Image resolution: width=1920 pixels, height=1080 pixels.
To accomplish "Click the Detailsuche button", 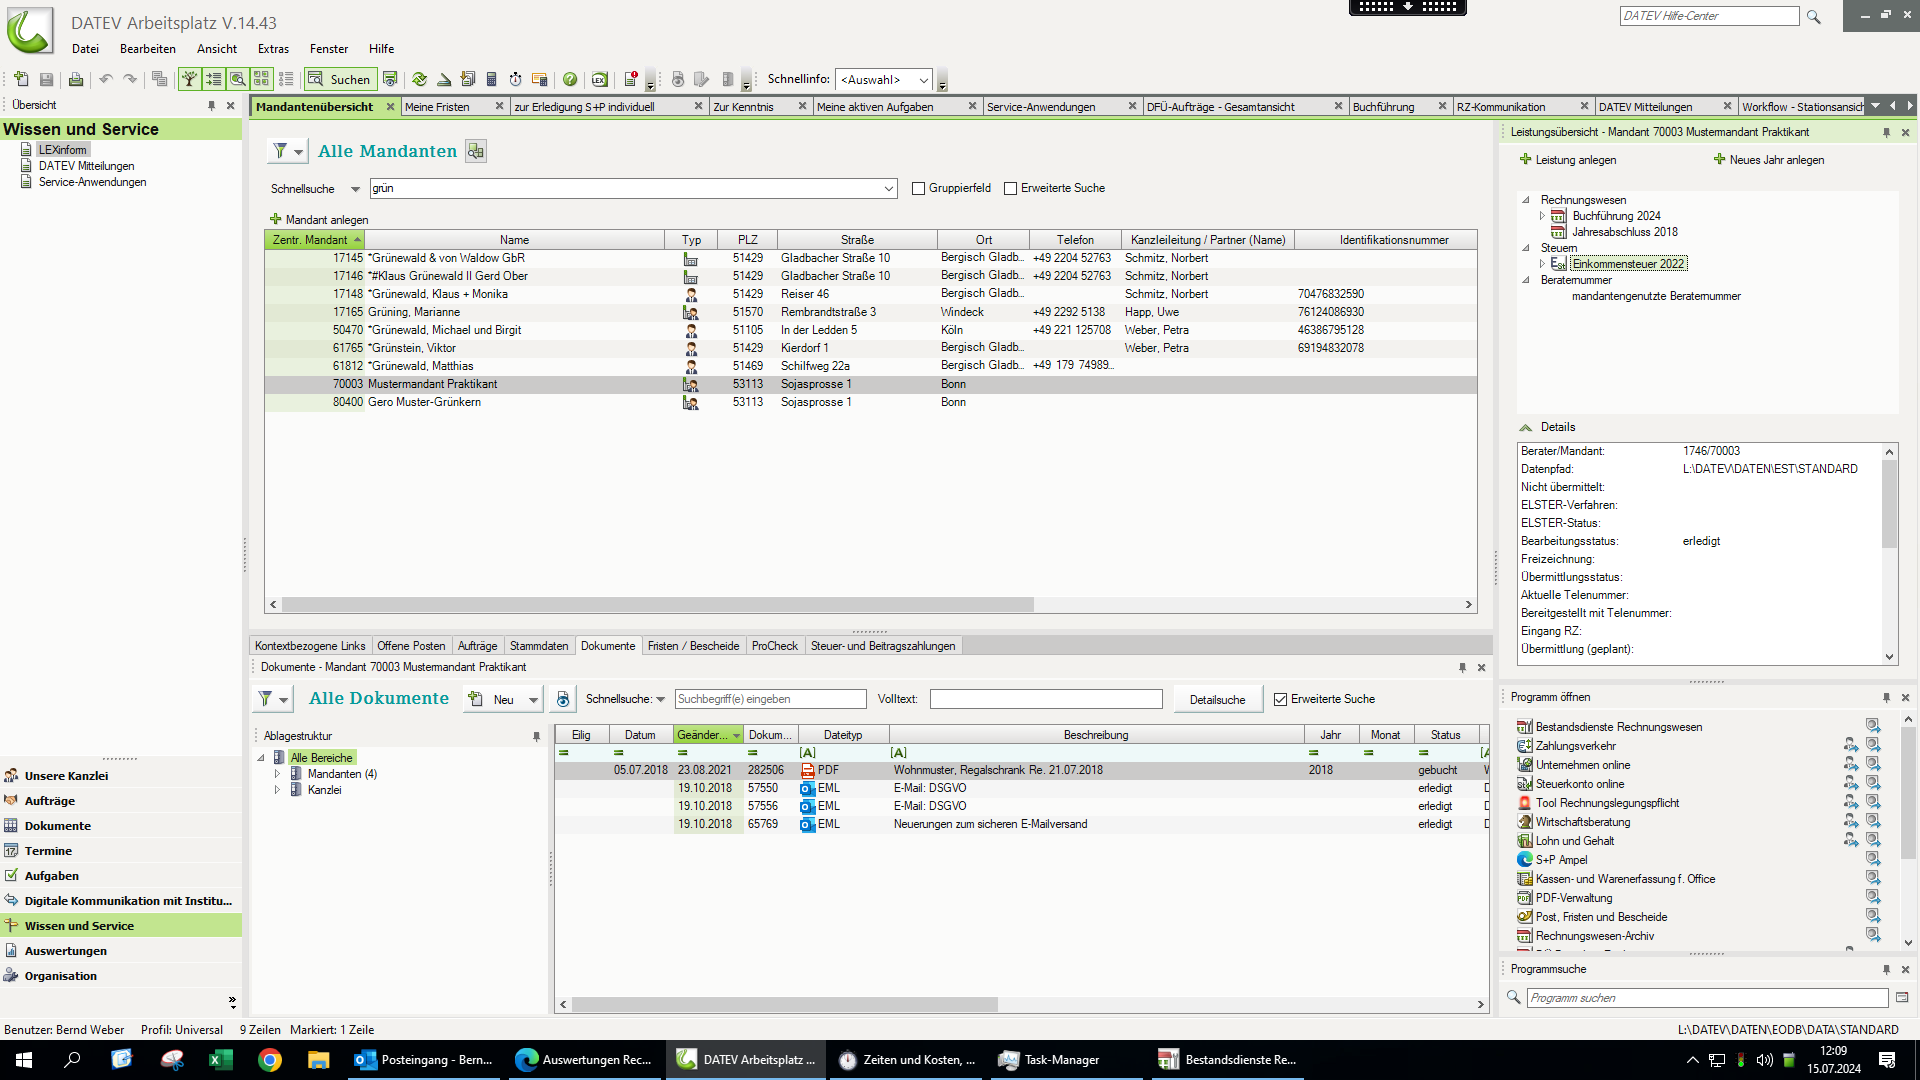I will (1217, 700).
